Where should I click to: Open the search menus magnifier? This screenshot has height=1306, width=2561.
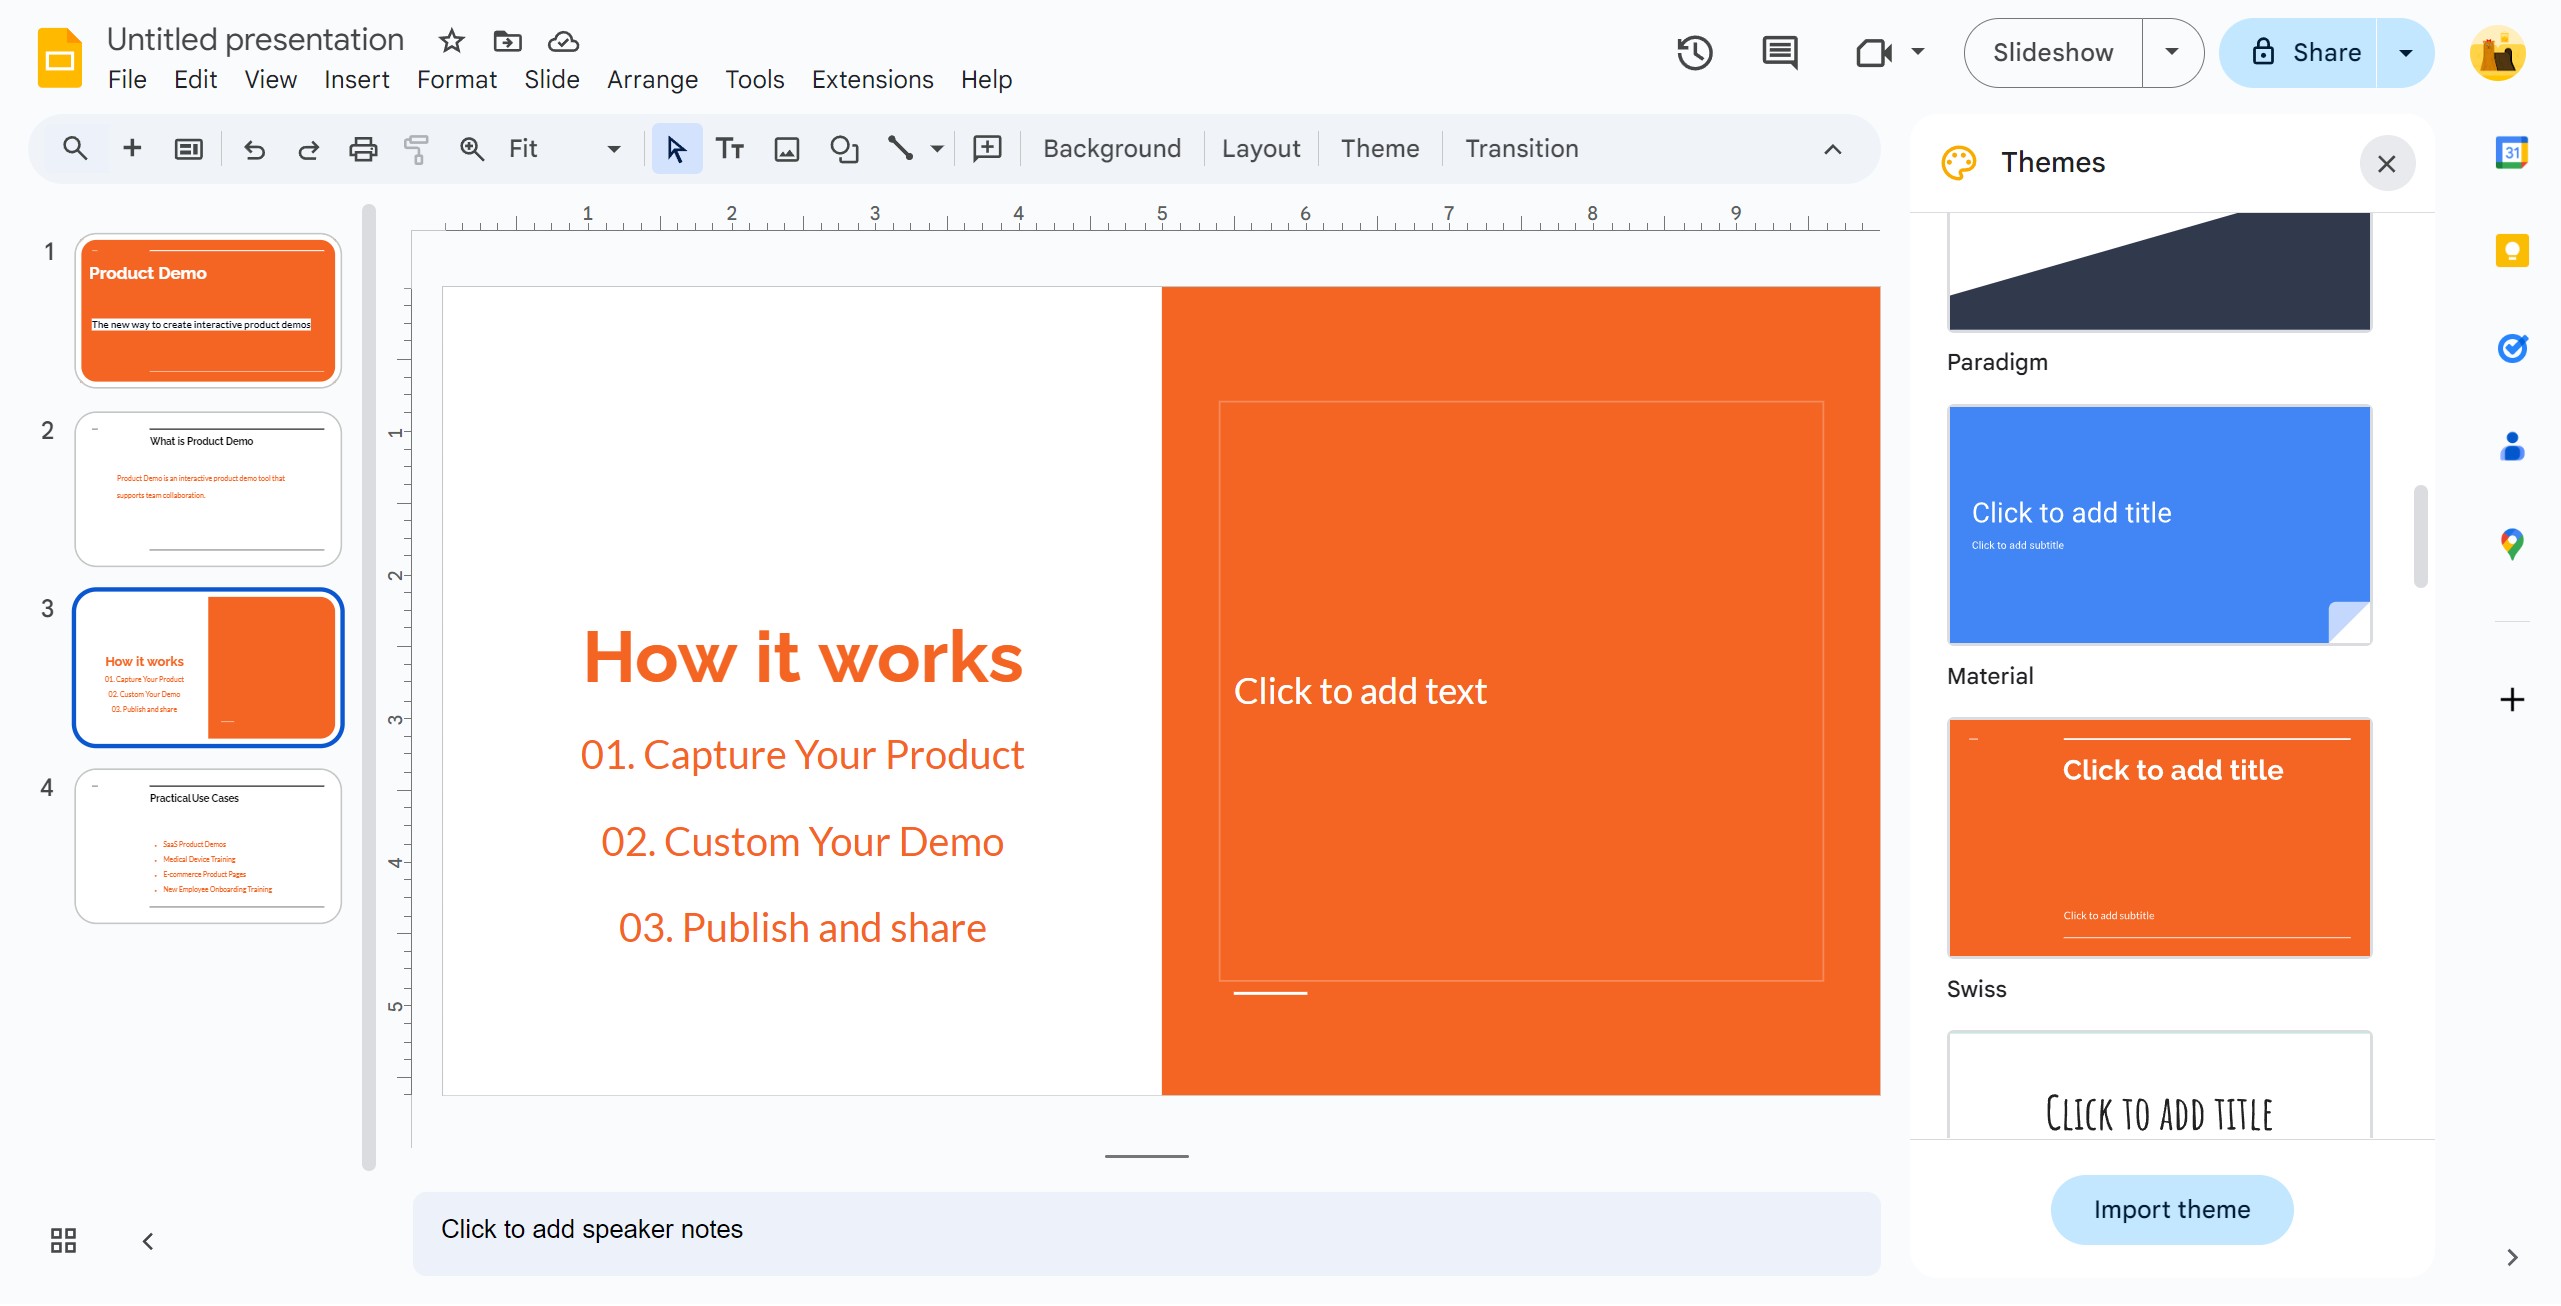(x=74, y=149)
